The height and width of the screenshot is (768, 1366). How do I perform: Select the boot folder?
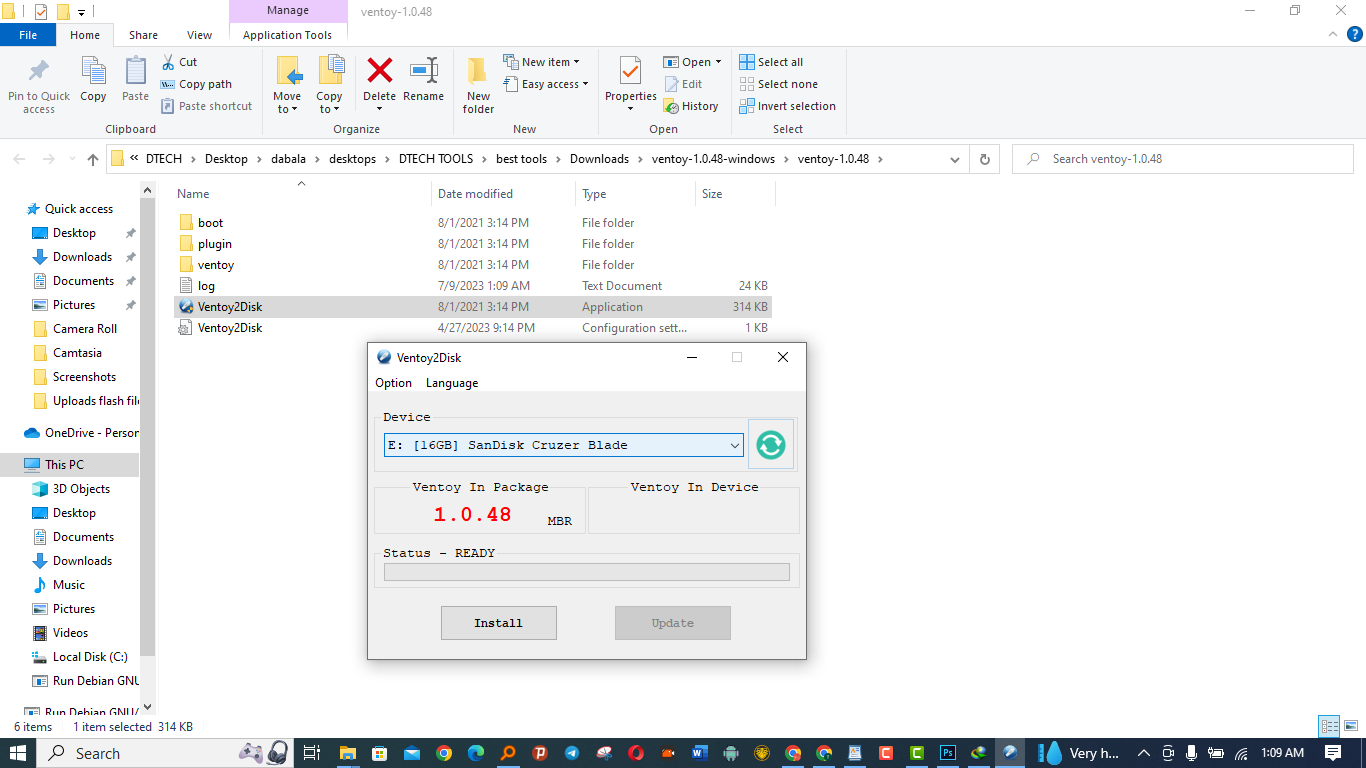click(210, 223)
